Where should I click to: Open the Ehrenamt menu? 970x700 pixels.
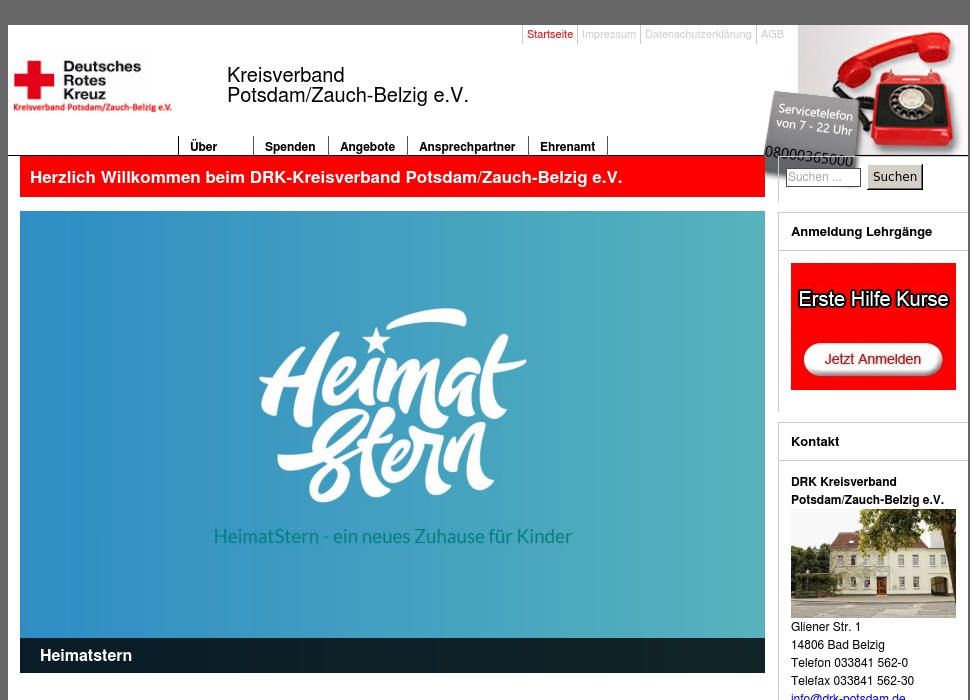click(567, 147)
